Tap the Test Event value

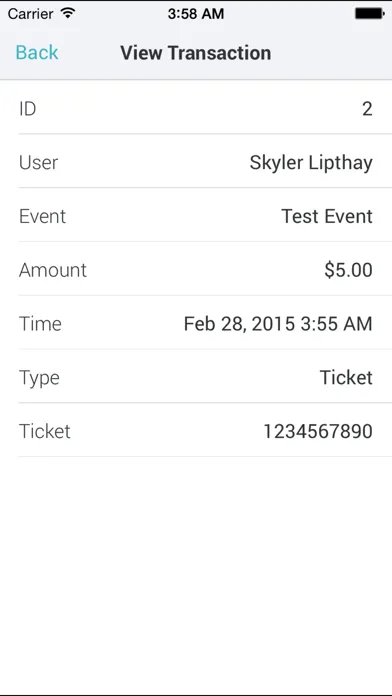tap(327, 216)
